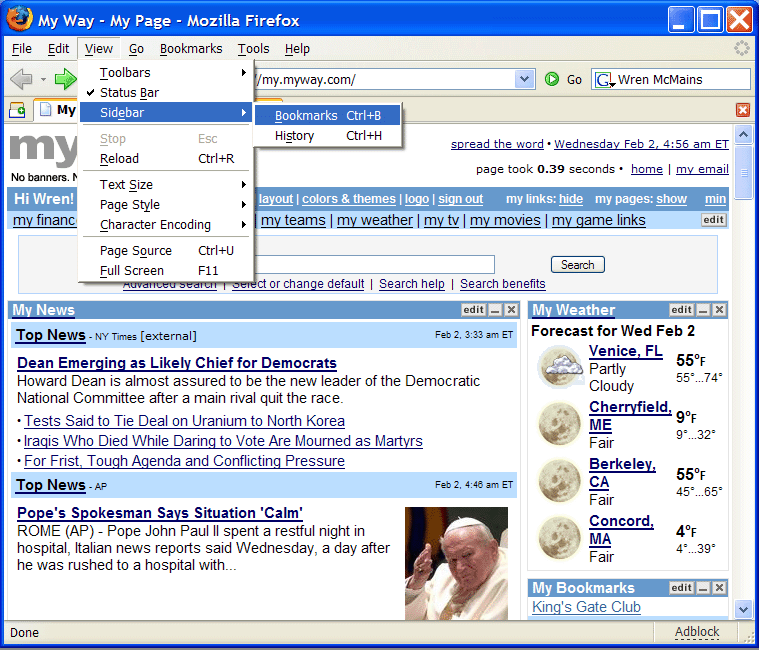This screenshot has height=650, width=759.
Task: Click the green Forward arrow icon
Action: (65, 79)
